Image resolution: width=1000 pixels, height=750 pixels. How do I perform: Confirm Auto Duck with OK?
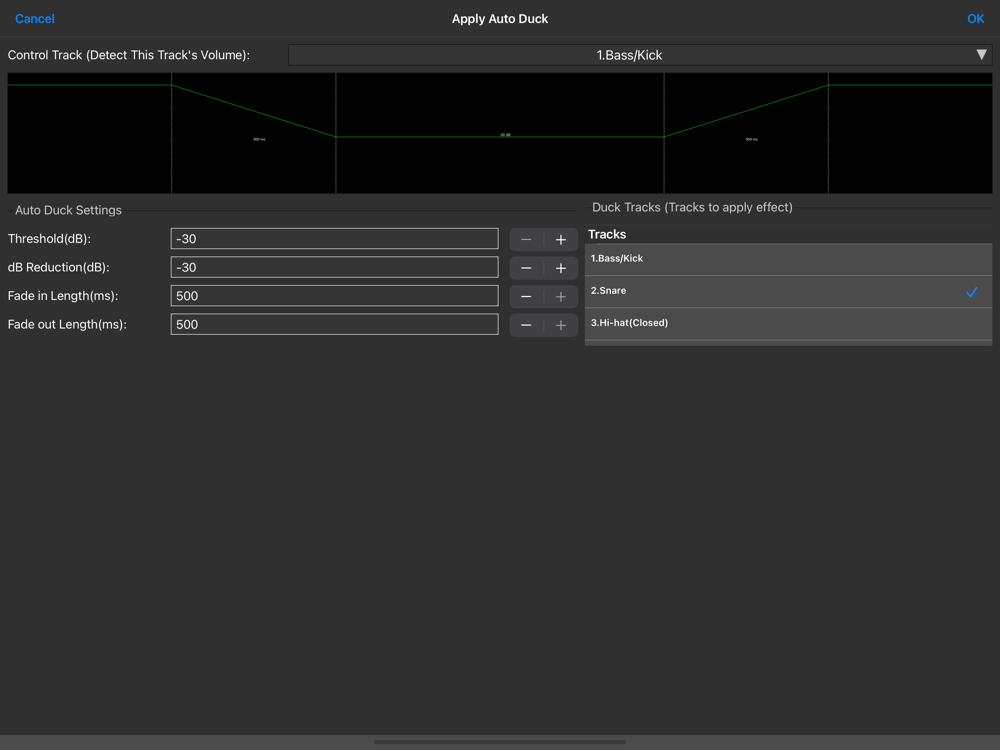(x=975, y=18)
